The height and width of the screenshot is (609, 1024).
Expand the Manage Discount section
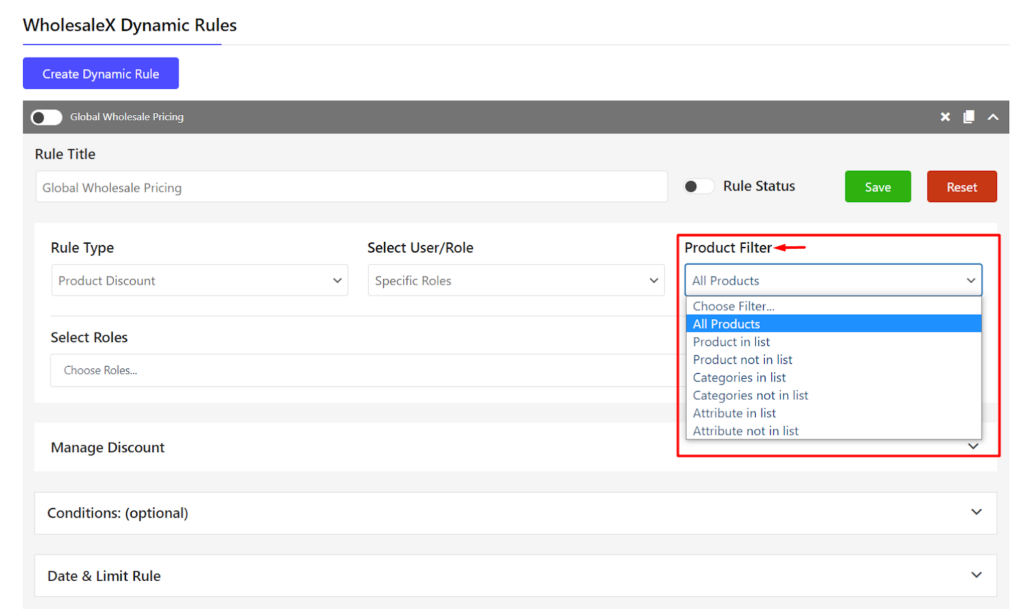tap(516, 447)
